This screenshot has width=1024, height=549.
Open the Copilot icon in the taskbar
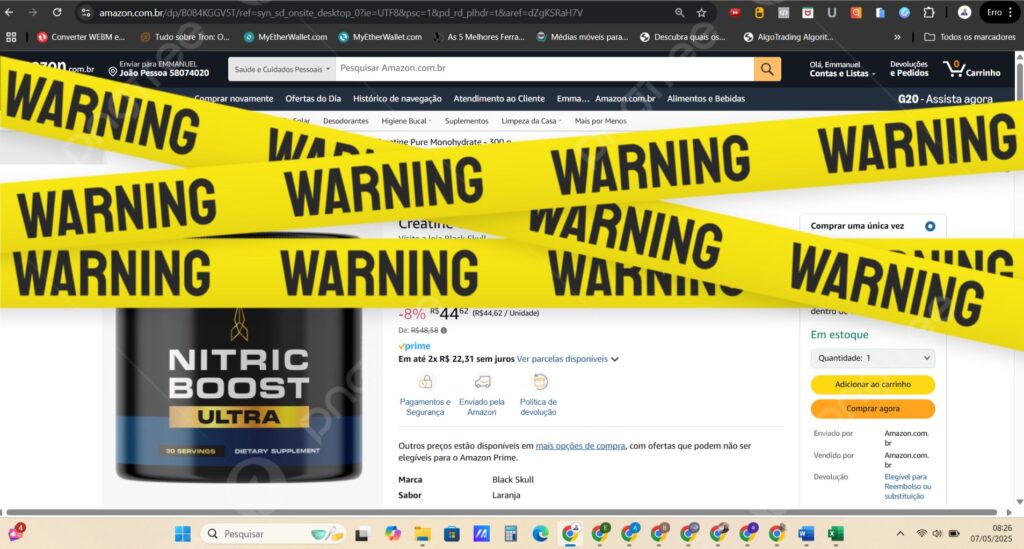pyautogui.click(x=392, y=534)
